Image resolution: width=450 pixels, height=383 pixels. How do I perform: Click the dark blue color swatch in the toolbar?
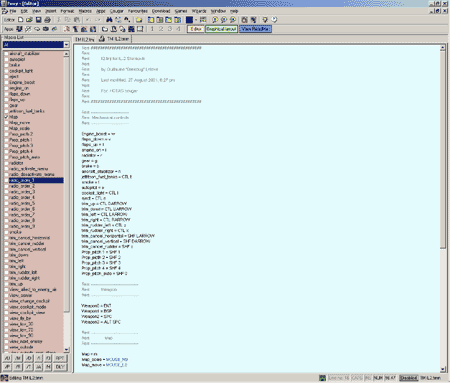[189, 20]
